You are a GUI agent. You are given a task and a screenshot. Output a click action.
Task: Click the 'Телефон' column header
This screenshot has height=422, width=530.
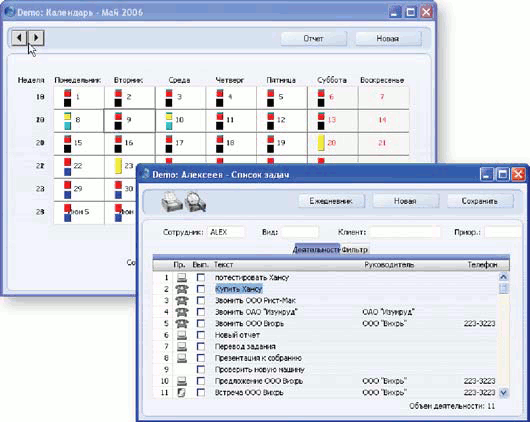482,265
